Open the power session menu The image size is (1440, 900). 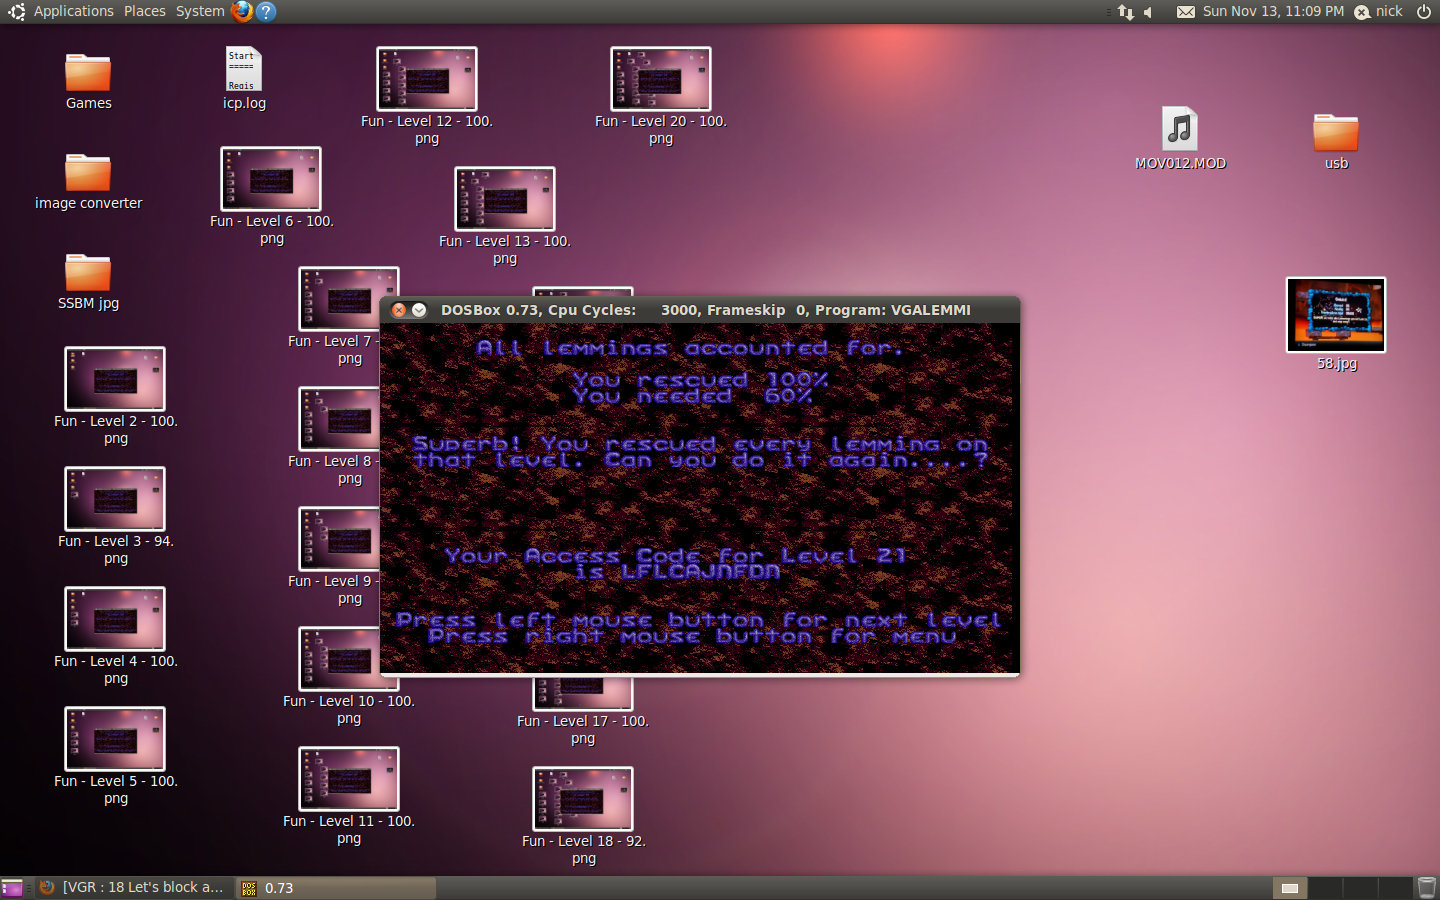click(1424, 11)
